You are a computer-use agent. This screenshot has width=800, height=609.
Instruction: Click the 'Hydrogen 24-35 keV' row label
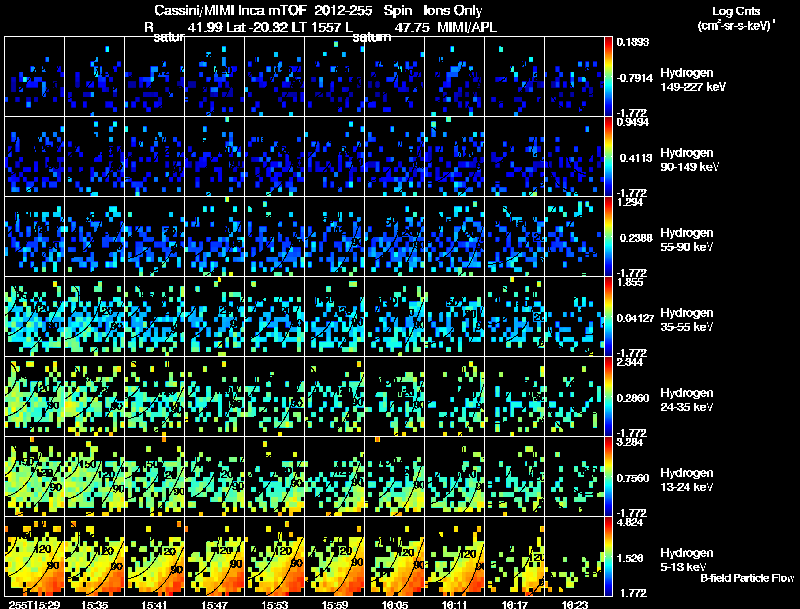pyautogui.click(x=687, y=400)
